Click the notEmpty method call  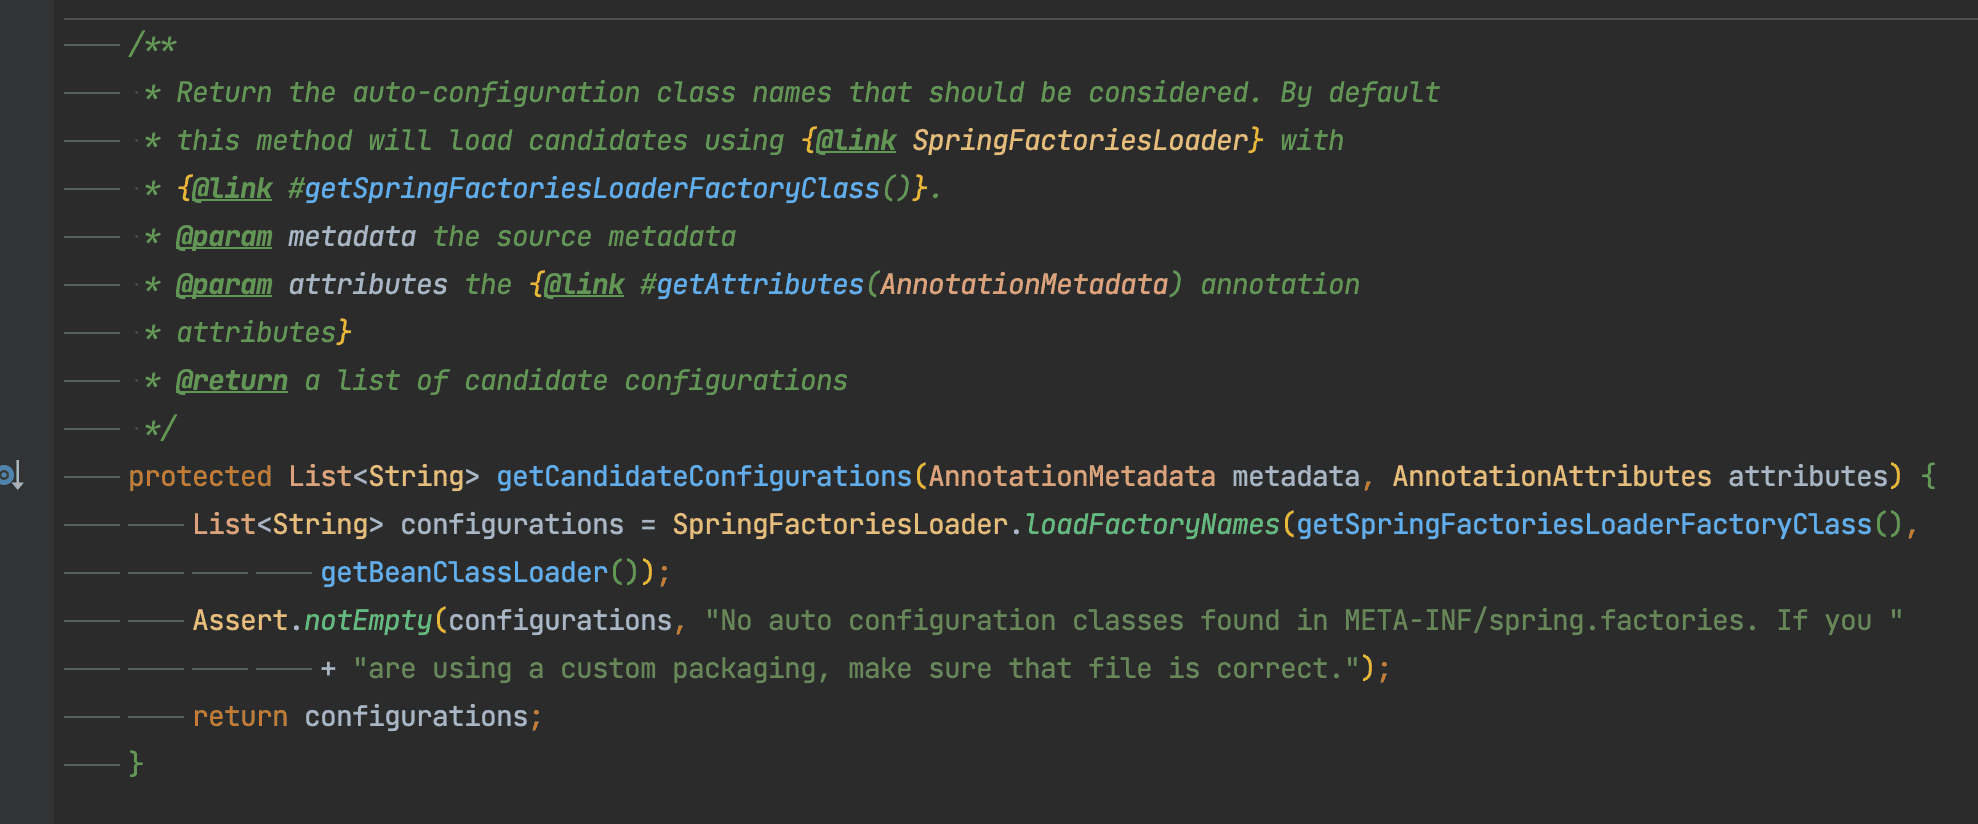pos(367,621)
